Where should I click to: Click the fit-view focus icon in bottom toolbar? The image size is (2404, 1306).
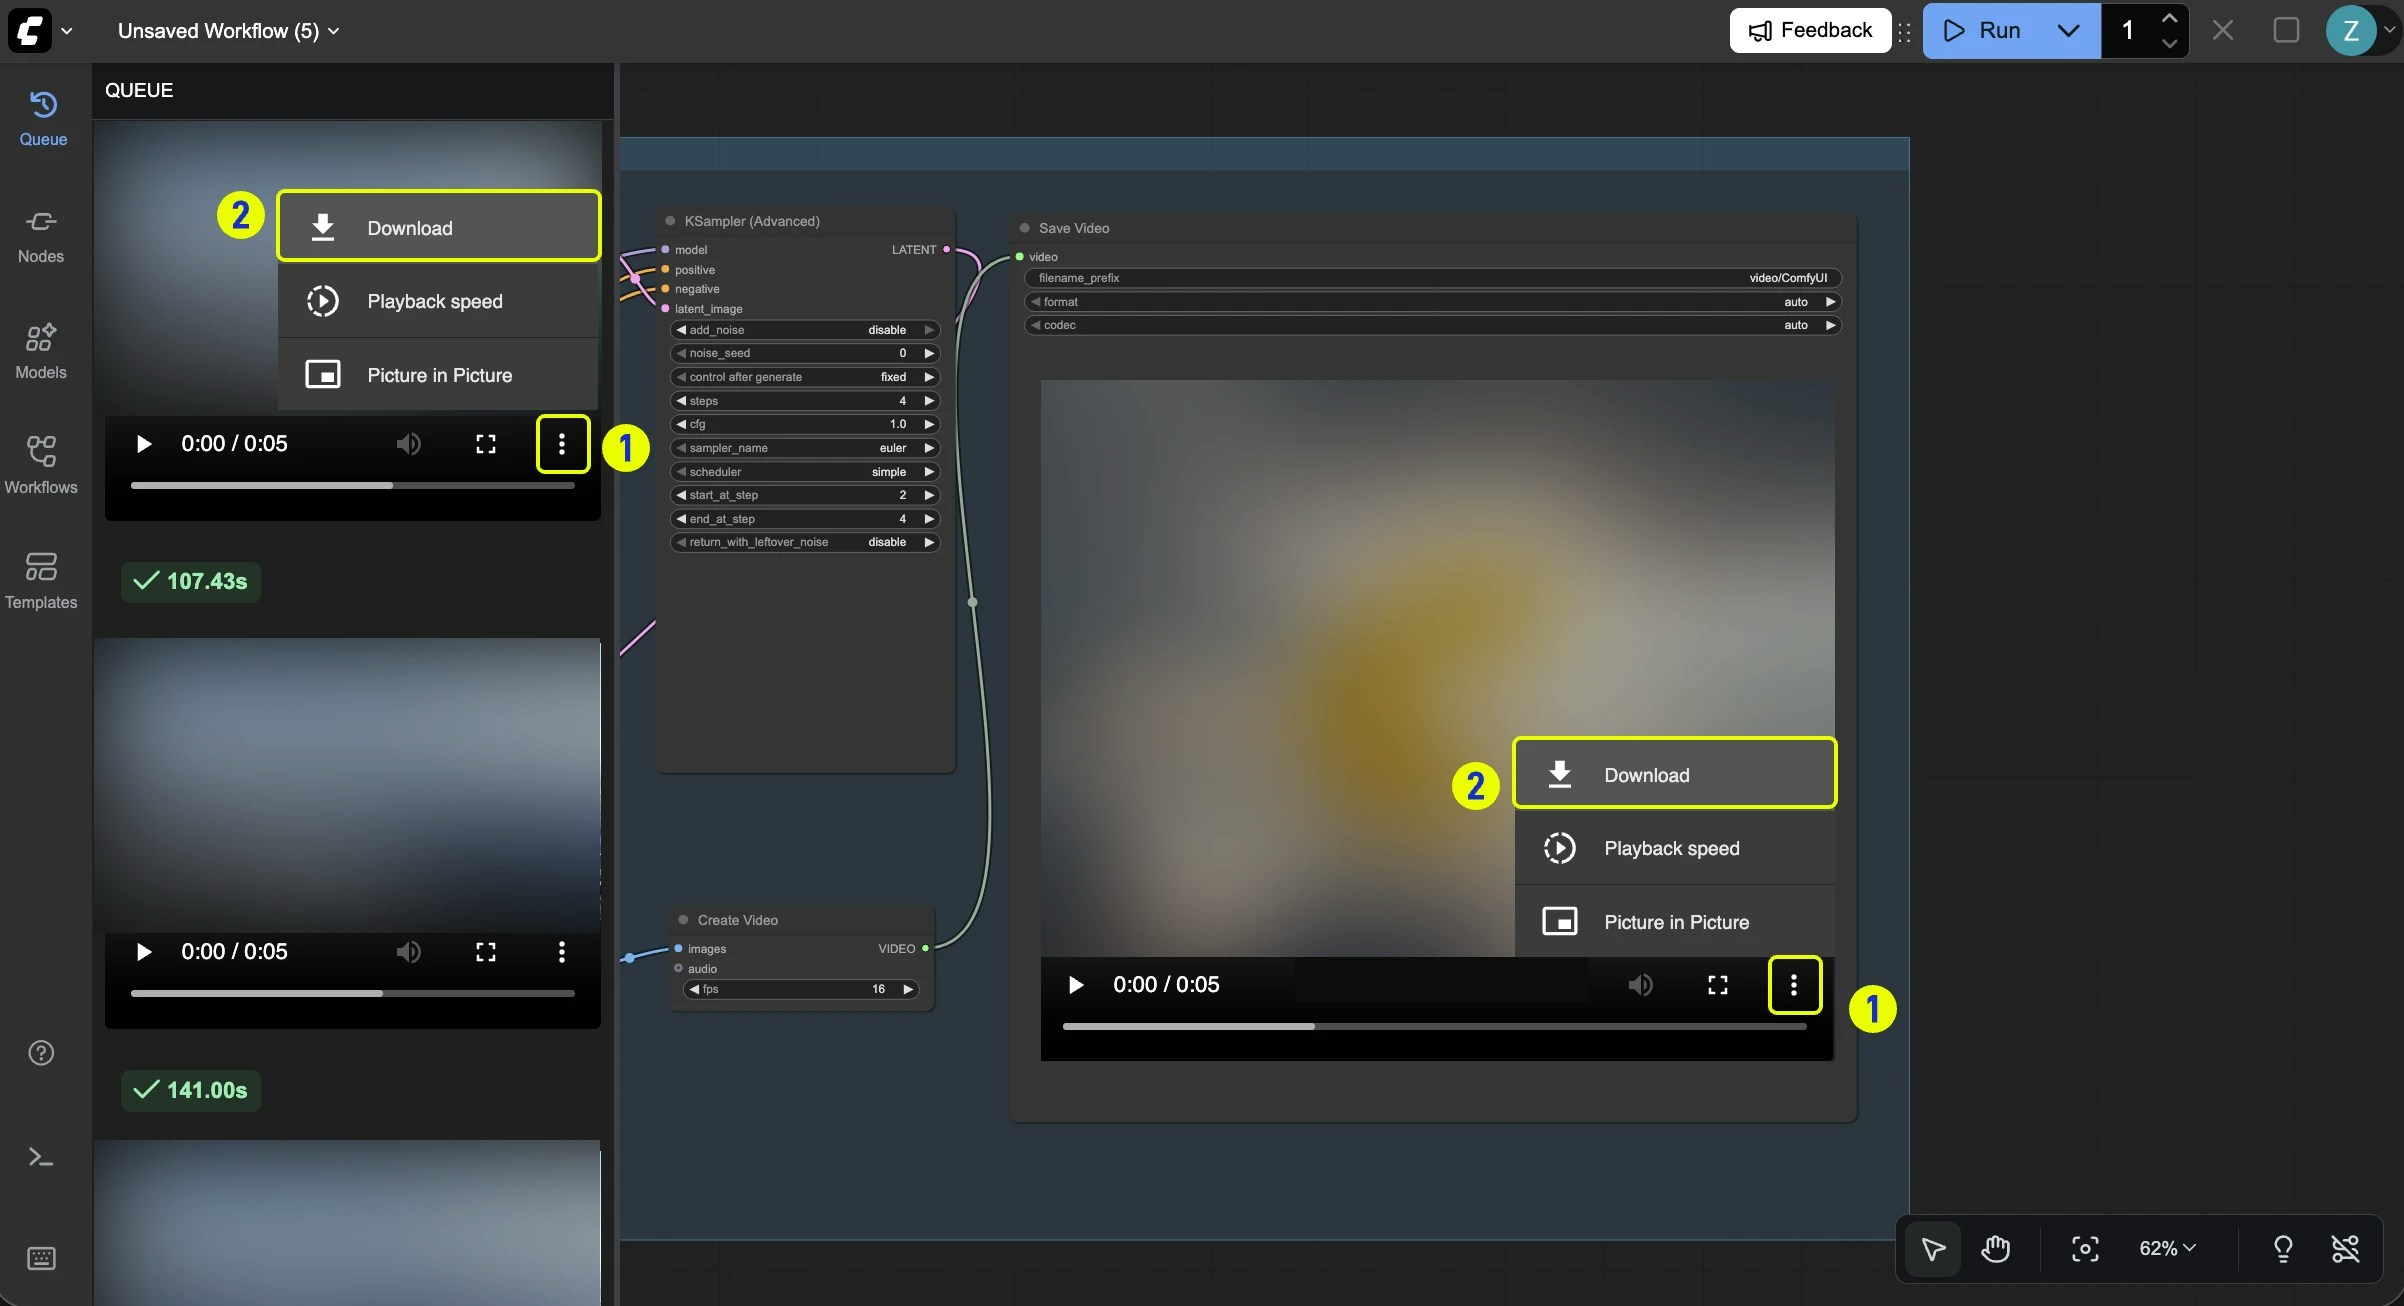2085,1249
